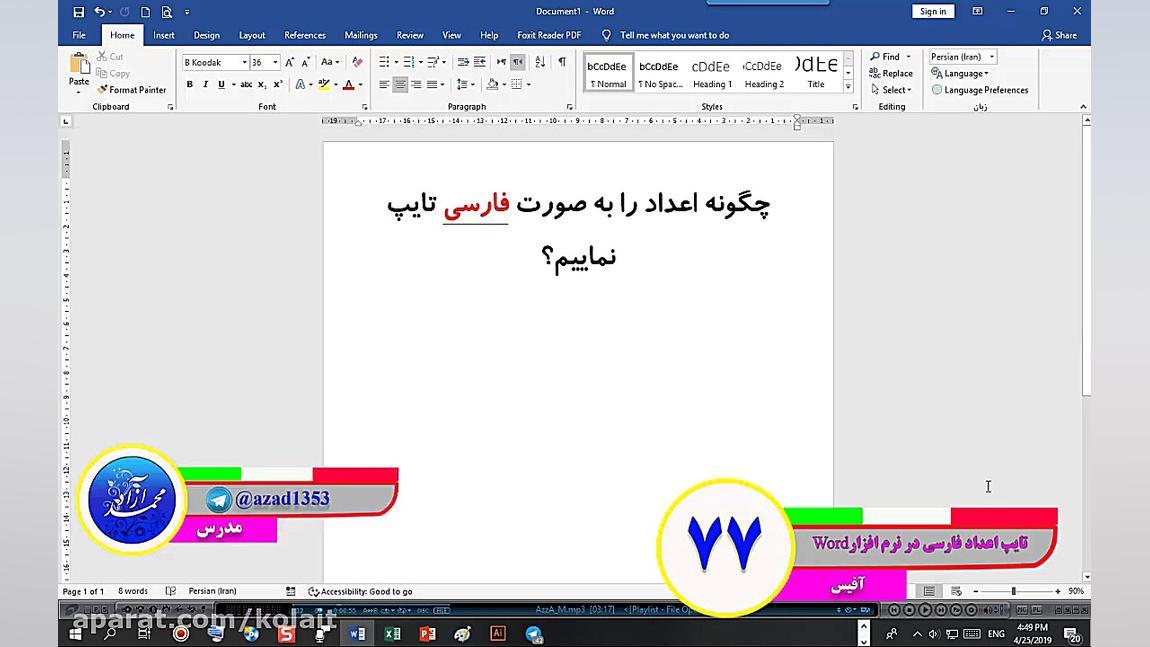This screenshot has height=647, width=1150.
Task: Switch to the Insert ribbon tab
Action: (163, 34)
